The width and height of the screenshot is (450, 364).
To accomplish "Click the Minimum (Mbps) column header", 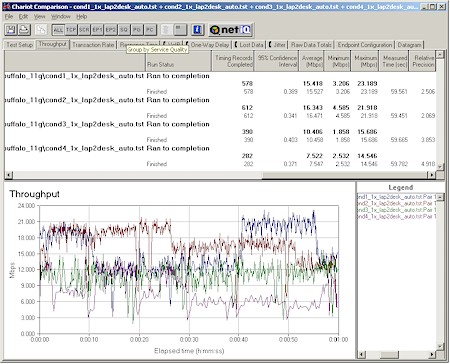I will [x=338, y=61].
